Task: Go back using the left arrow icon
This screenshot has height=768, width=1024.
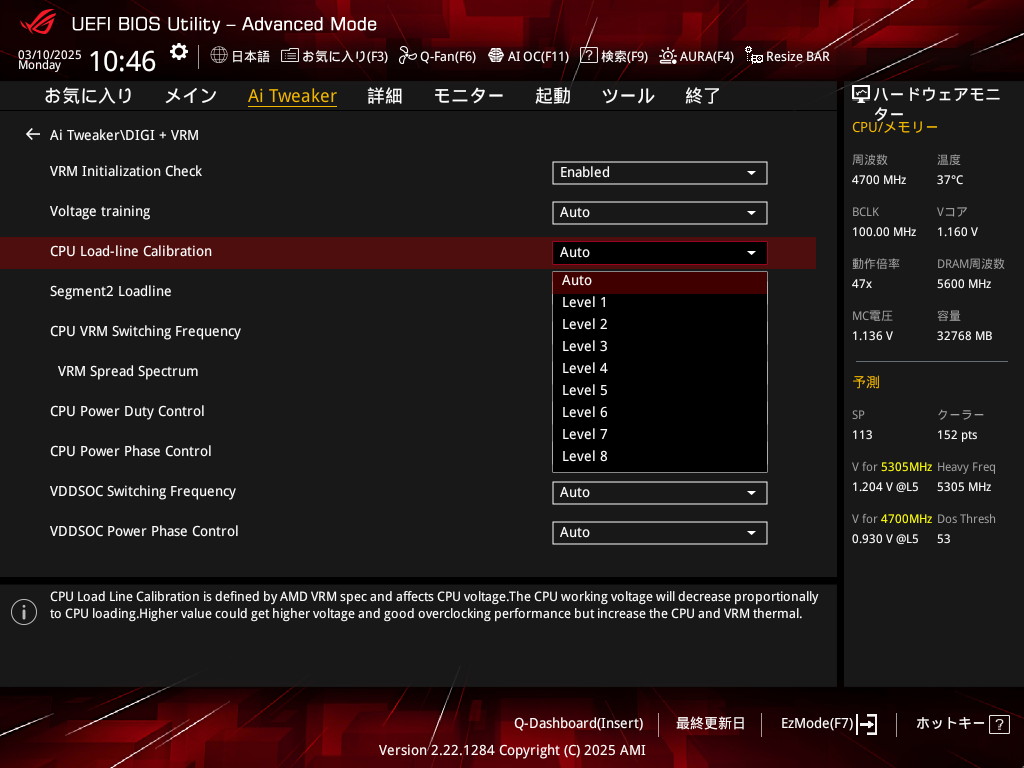Action: pyautogui.click(x=33, y=135)
